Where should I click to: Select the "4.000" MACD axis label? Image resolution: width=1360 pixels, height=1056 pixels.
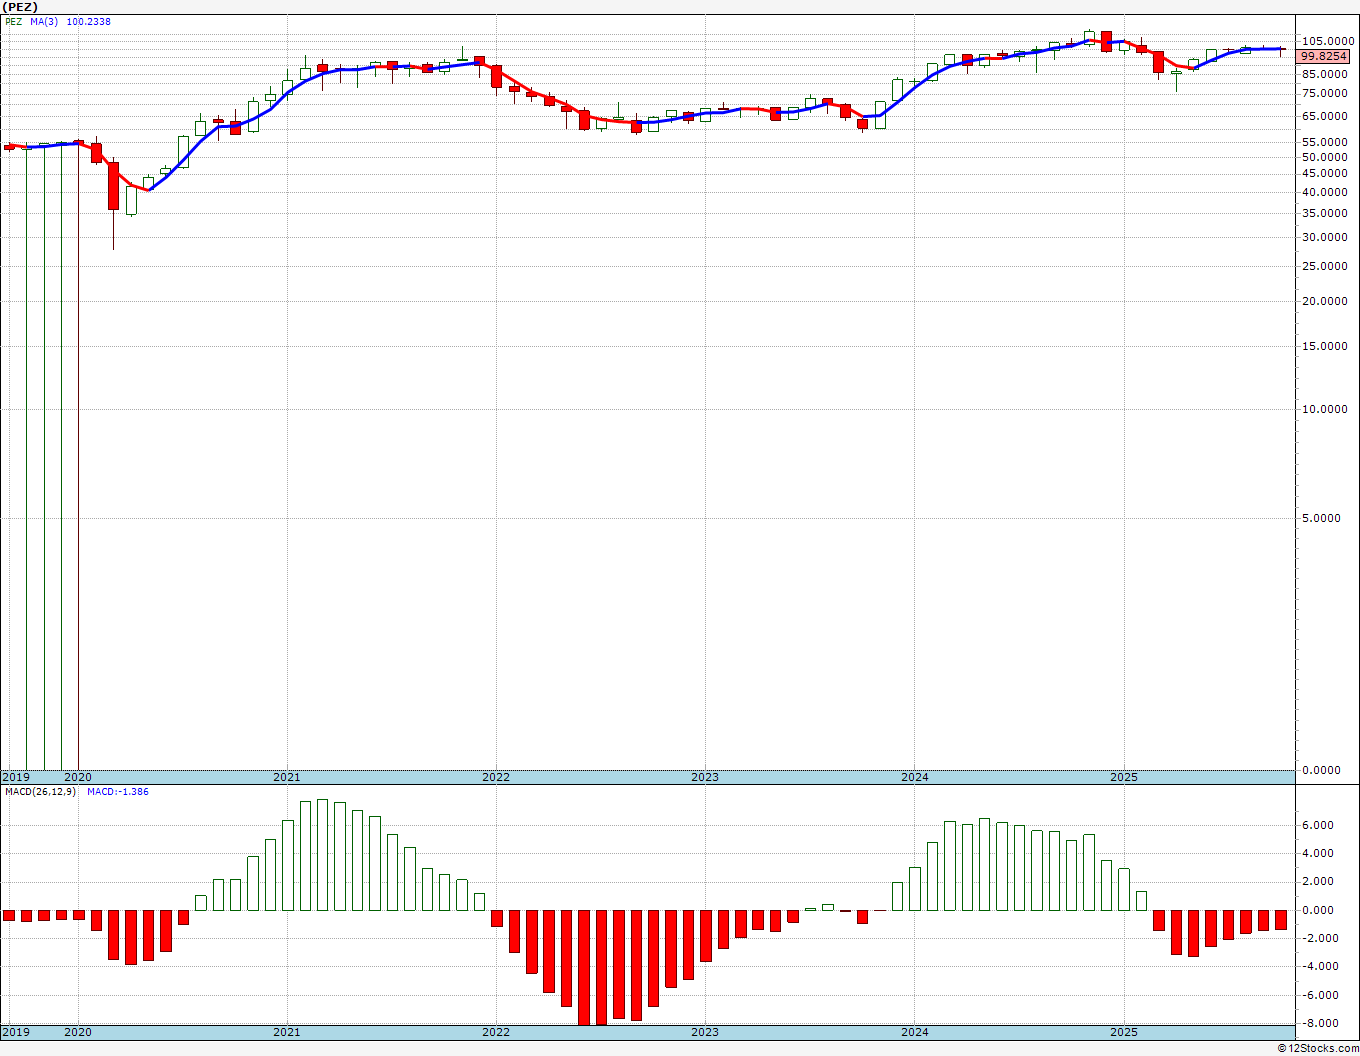point(1320,853)
